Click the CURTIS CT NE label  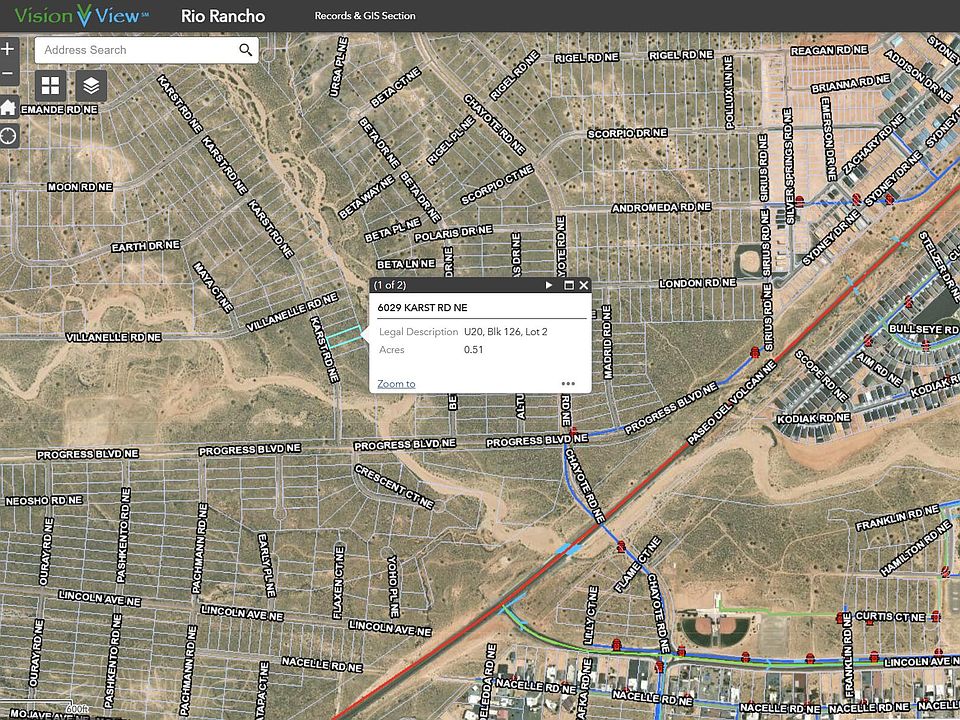click(890, 616)
